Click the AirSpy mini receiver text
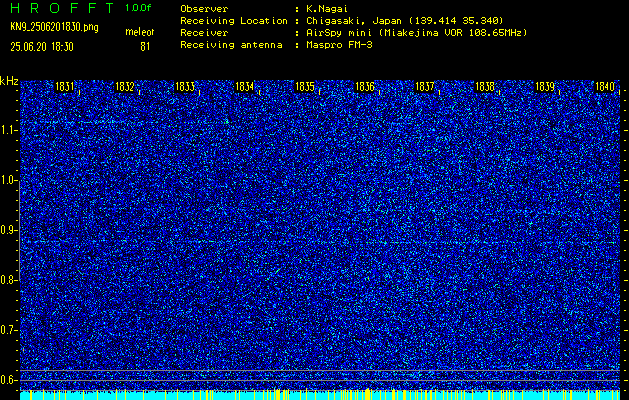This screenshot has height=400, width=629. coord(417,32)
